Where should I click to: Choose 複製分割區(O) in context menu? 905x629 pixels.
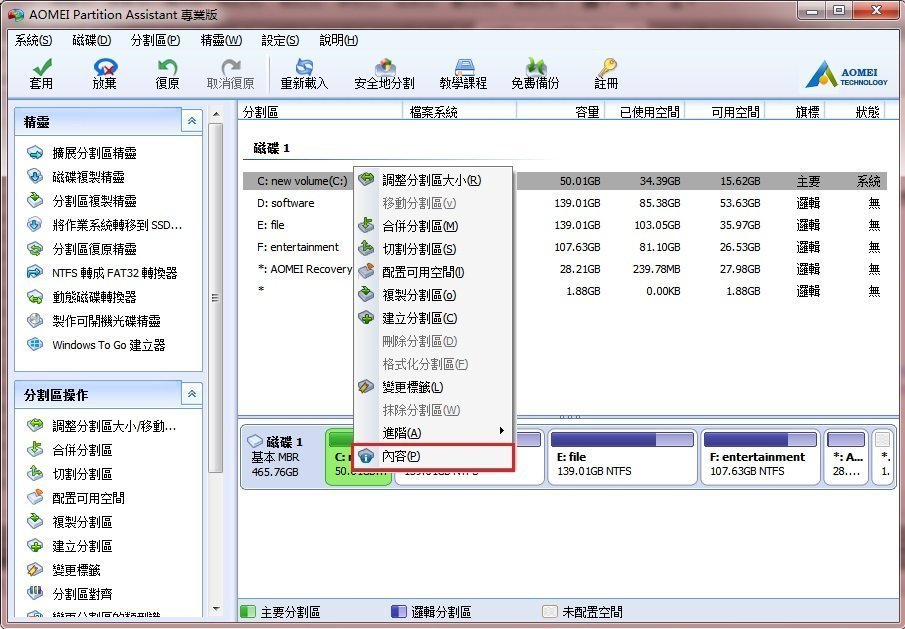(x=433, y=295)
